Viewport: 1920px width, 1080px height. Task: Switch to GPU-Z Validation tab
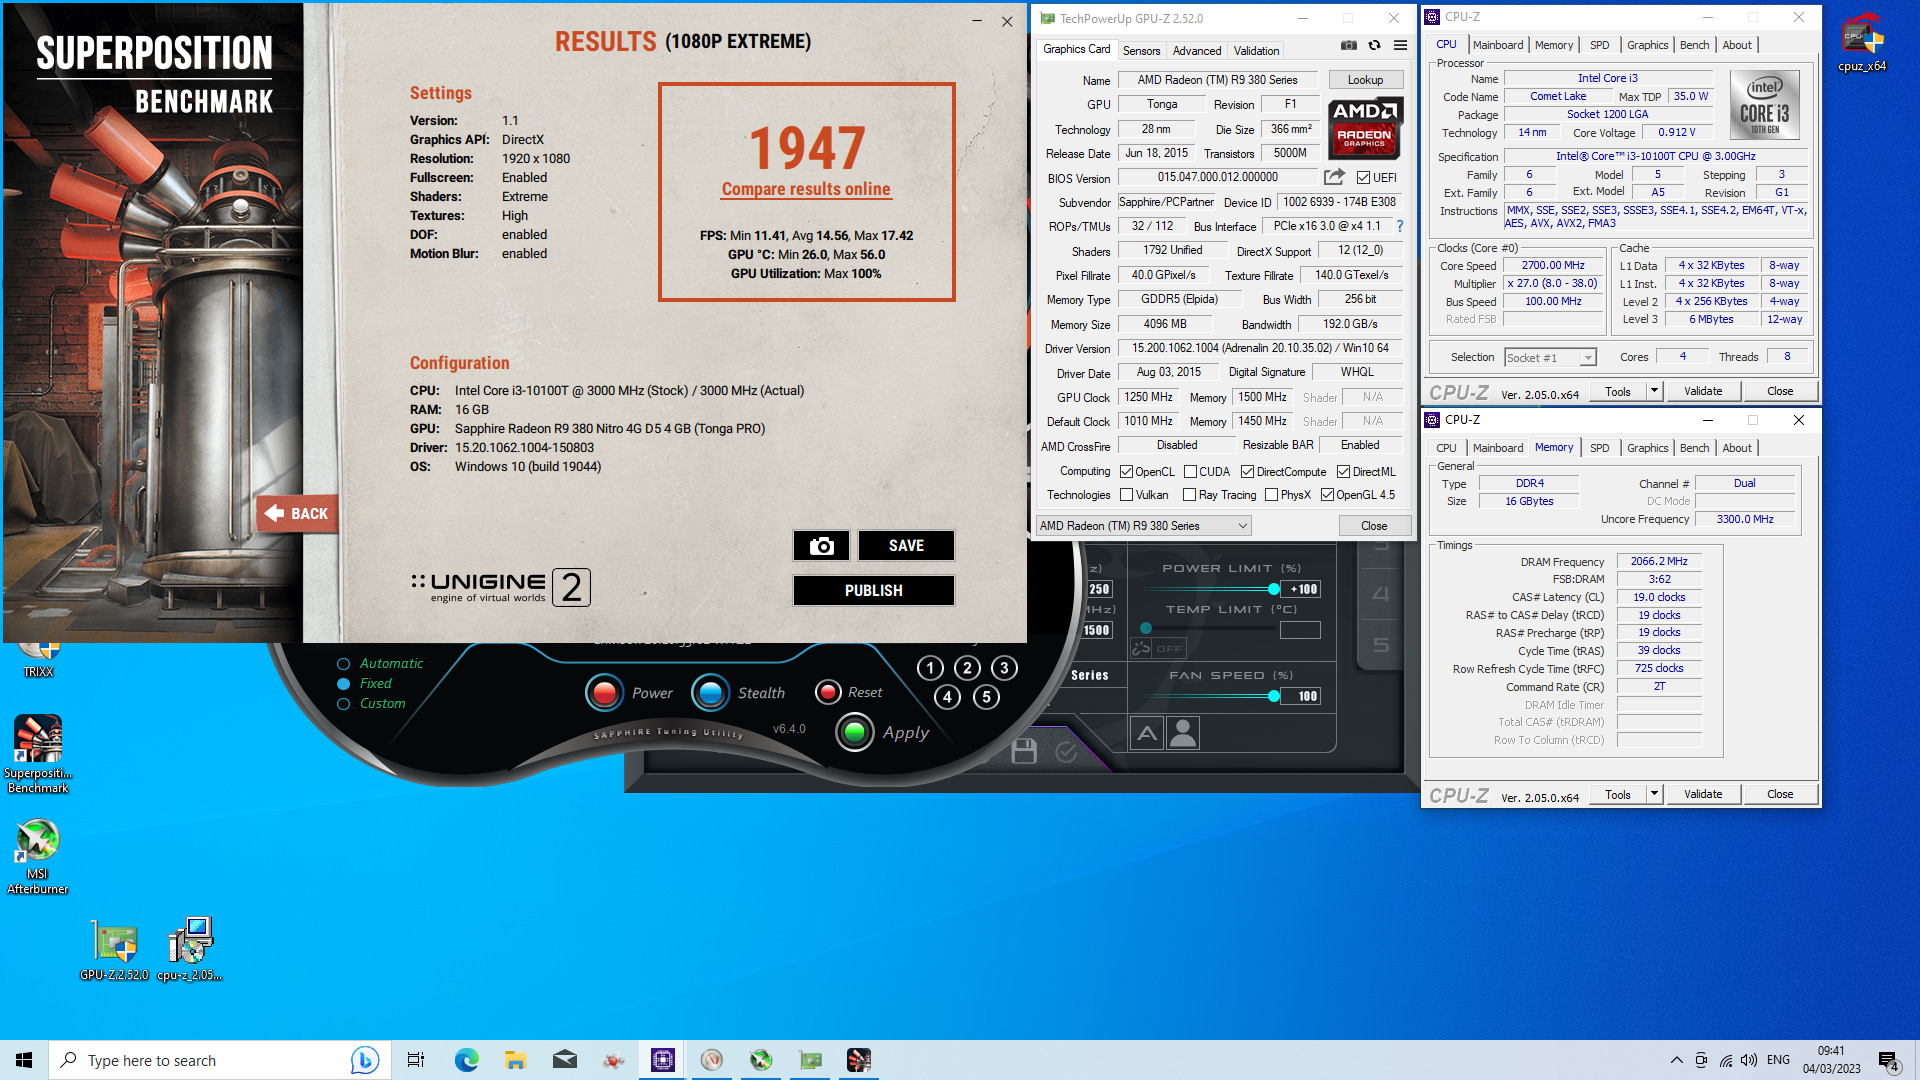[1256, 51]
